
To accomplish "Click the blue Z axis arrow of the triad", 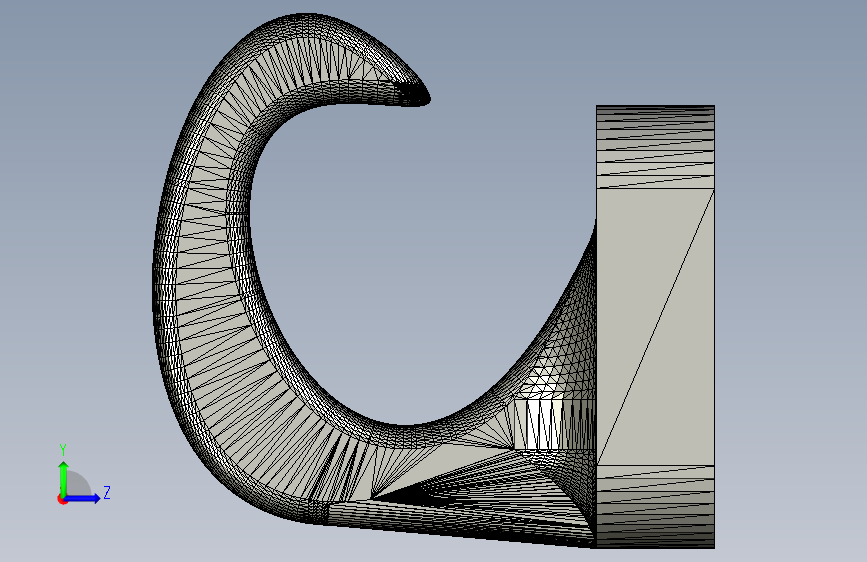I will pyautogui.click(x=82, y=498).
